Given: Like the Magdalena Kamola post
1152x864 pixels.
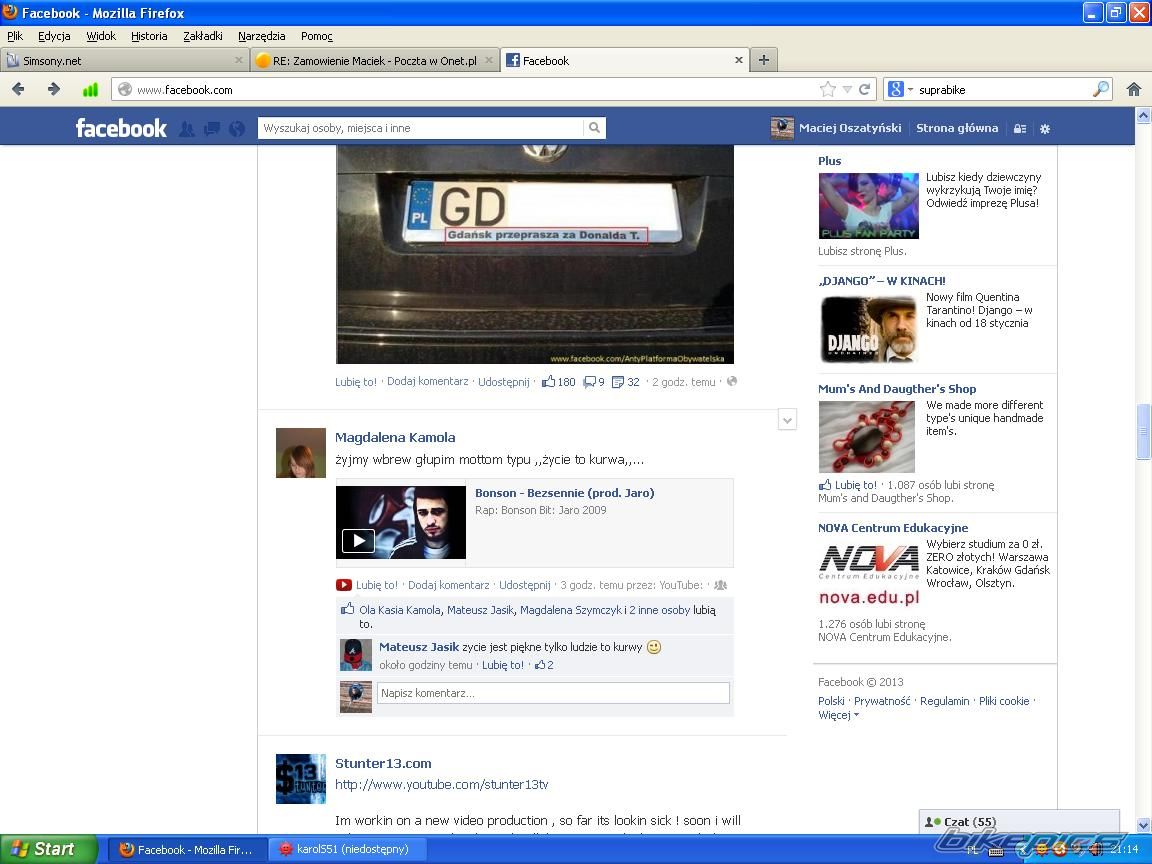Looking at the screenshot, I should (x=377, y=585).
